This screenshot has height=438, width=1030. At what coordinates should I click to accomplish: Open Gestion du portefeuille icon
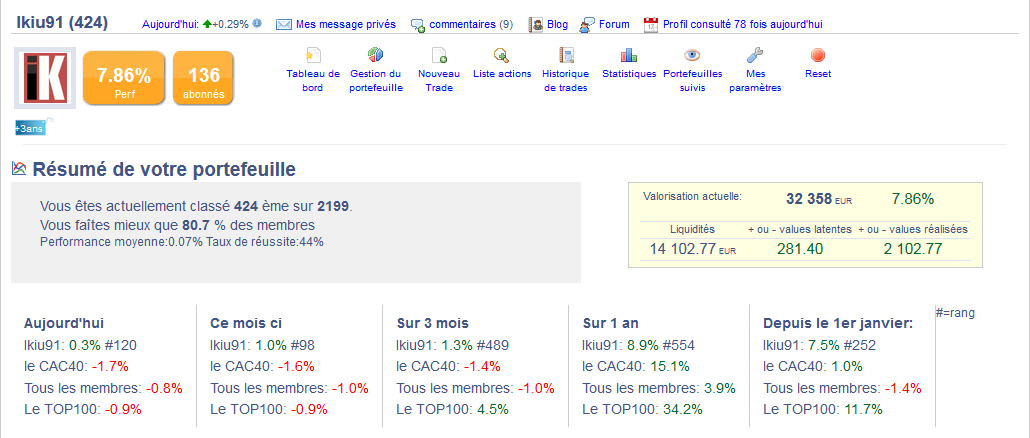pyautogui.click(x=376, y=56)
